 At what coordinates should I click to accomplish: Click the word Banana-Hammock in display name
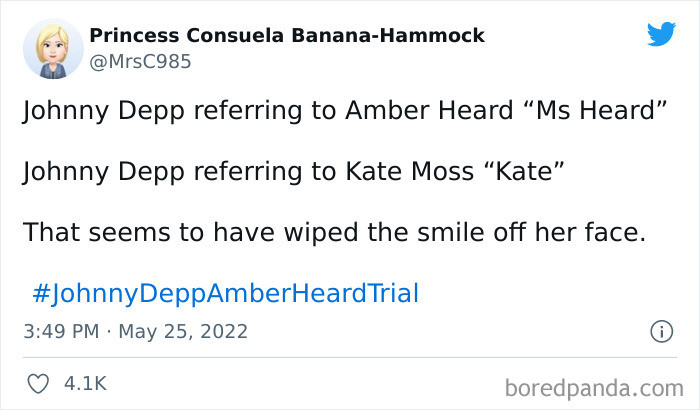tap(388, 35)
